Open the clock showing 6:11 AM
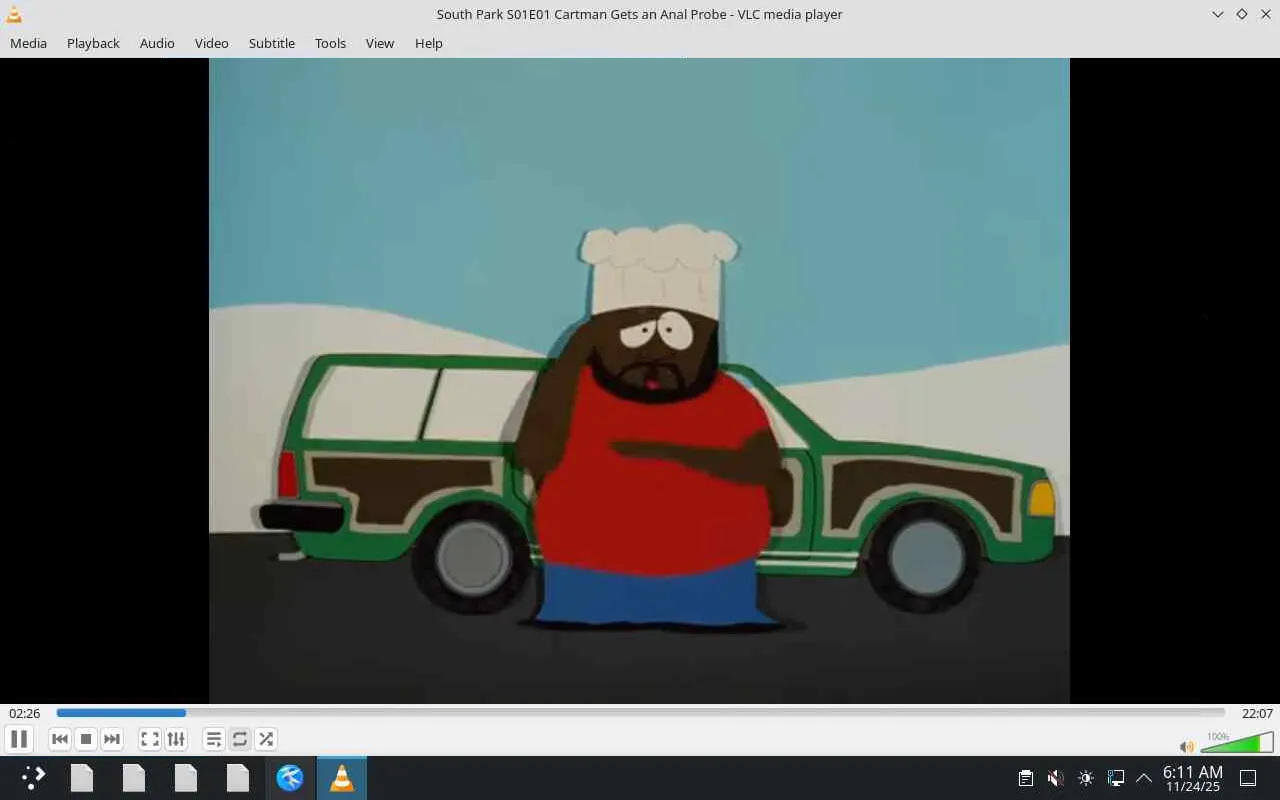 [x=1192, y=778]
